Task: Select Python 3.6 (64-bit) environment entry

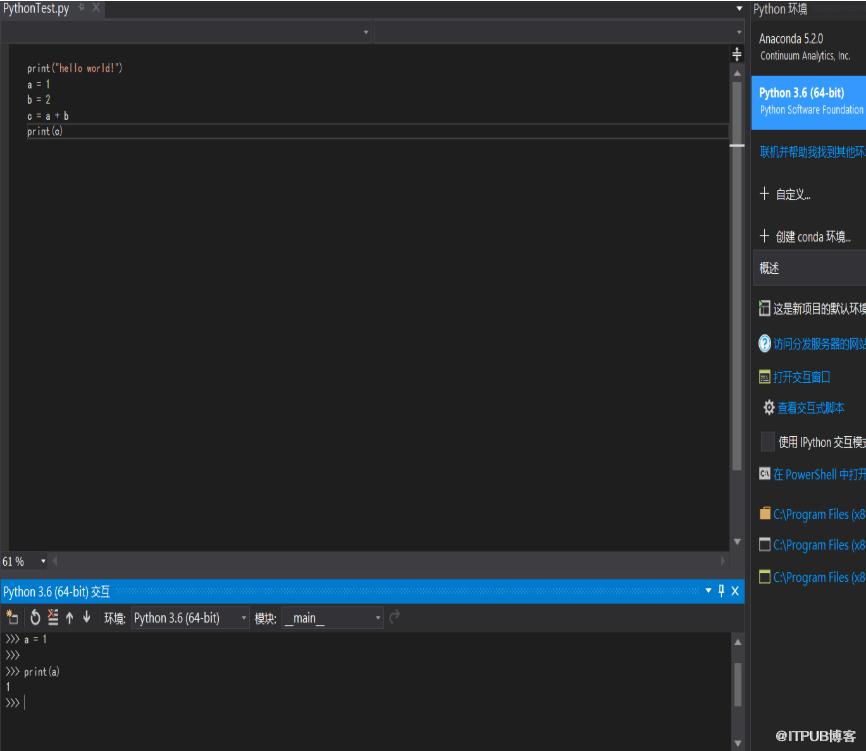Action: (x=809, y=102)
